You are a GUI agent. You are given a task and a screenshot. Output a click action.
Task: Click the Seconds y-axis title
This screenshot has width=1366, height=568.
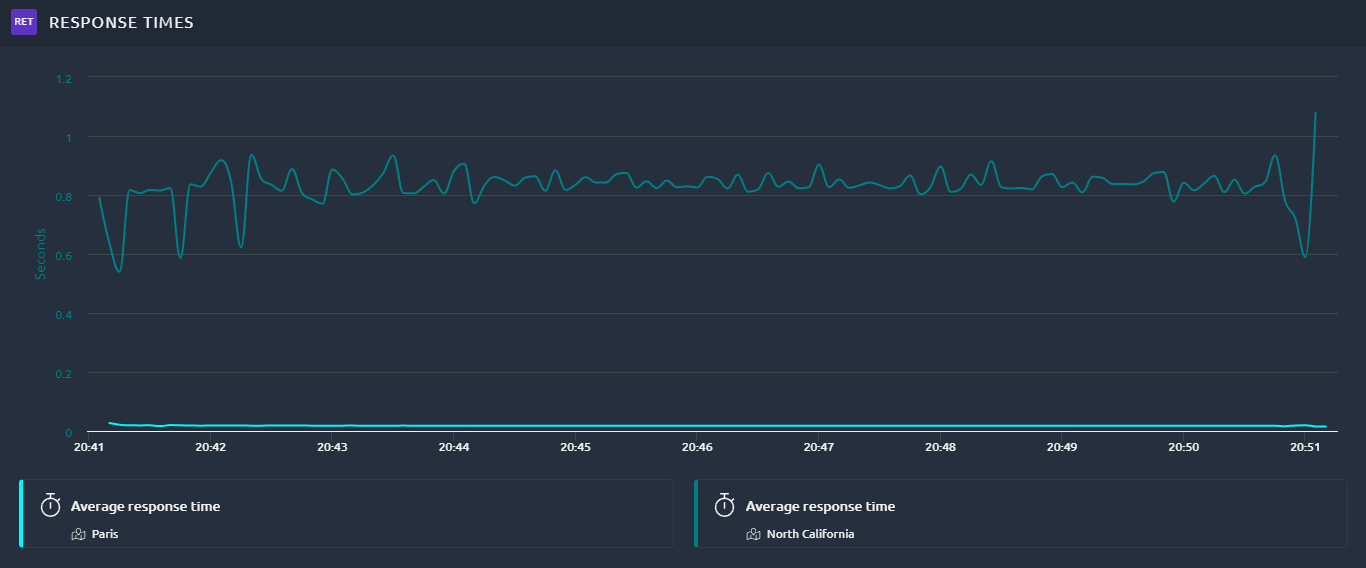tap(41, 254)
